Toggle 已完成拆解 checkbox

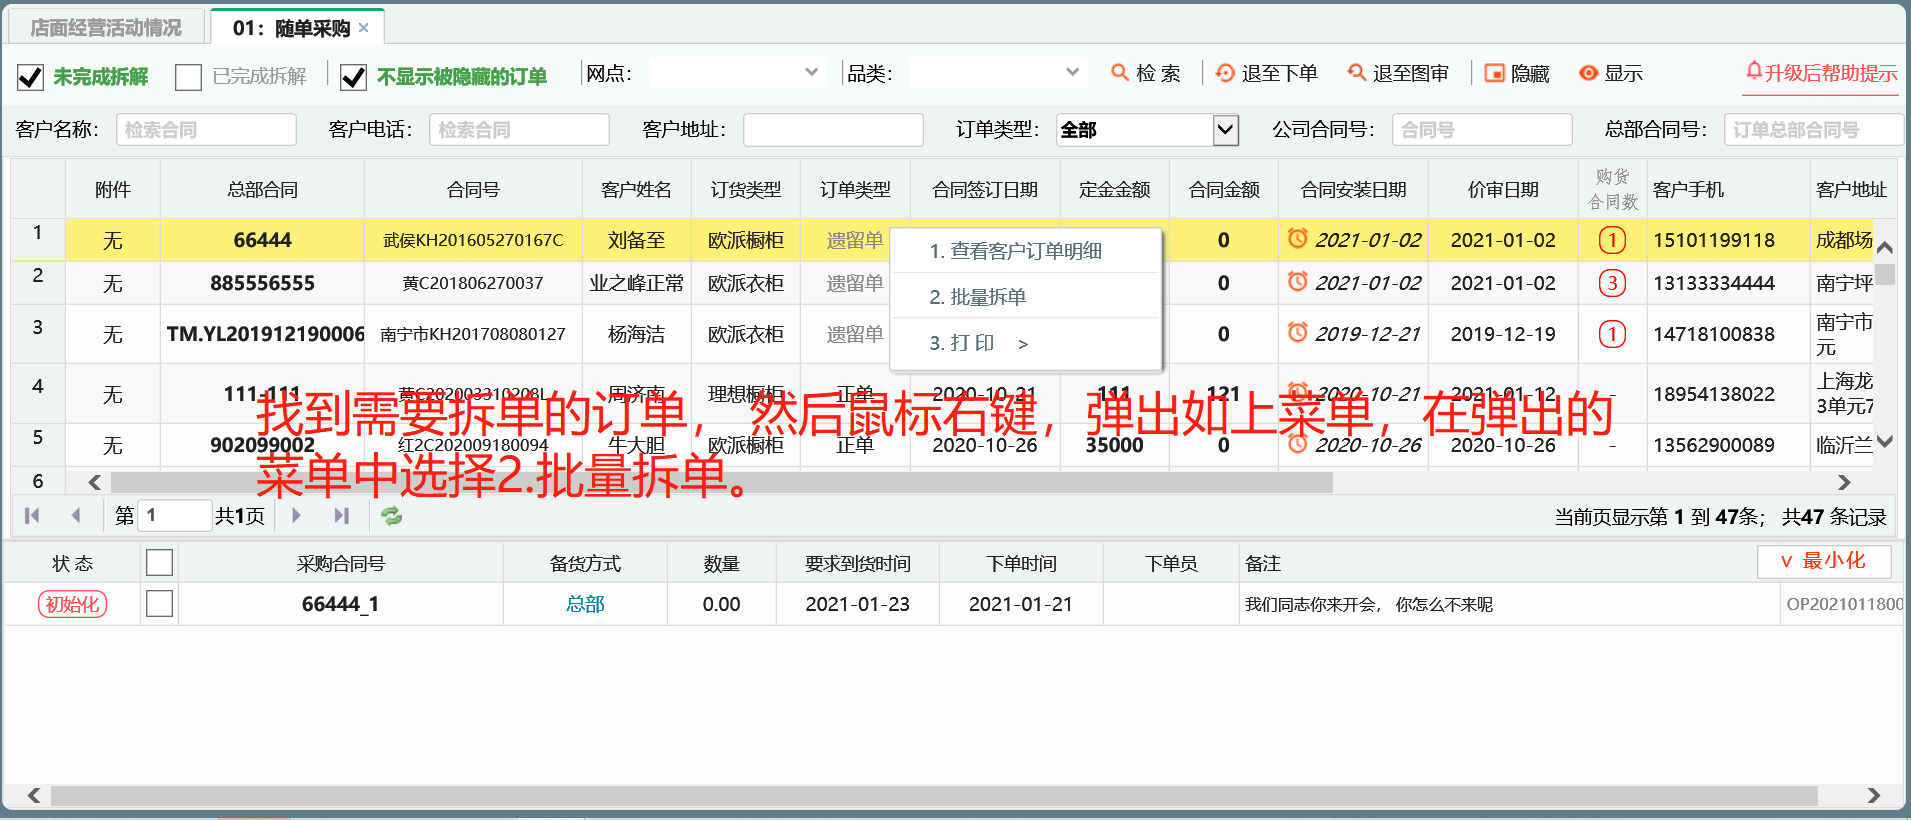[x=188, y=77]
